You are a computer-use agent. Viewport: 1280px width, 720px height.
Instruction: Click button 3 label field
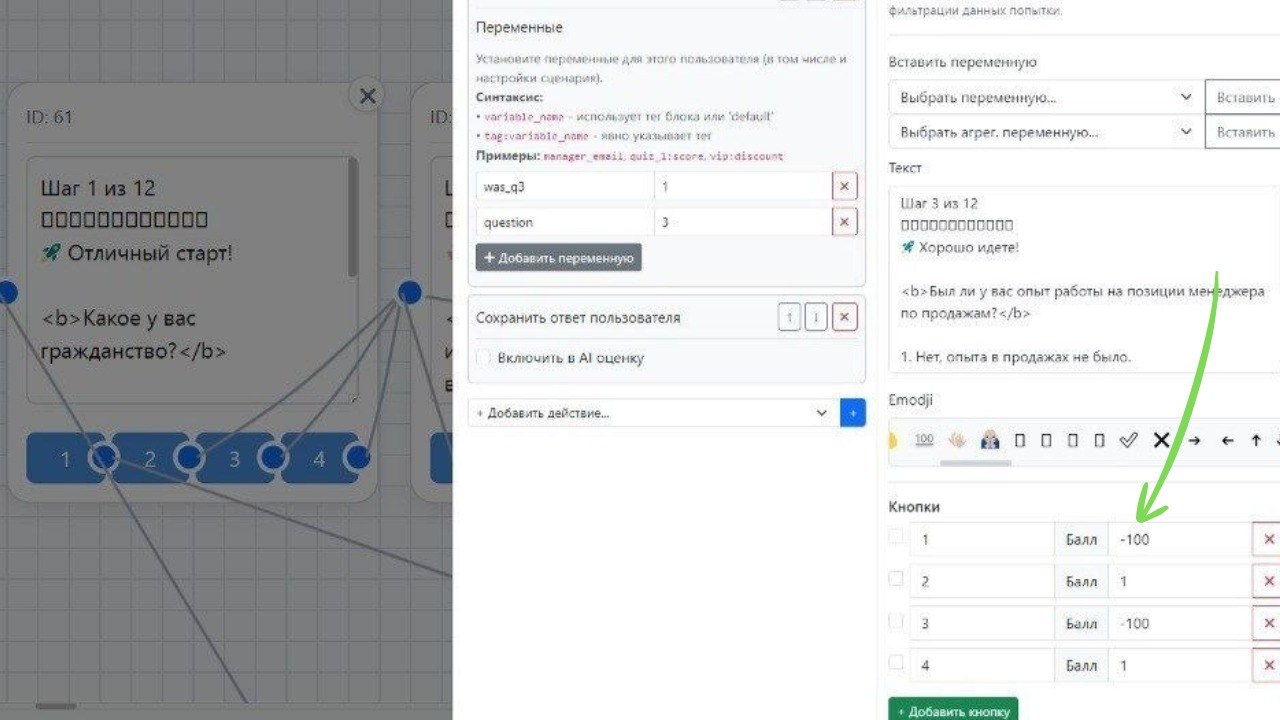[x=981, y=623]
